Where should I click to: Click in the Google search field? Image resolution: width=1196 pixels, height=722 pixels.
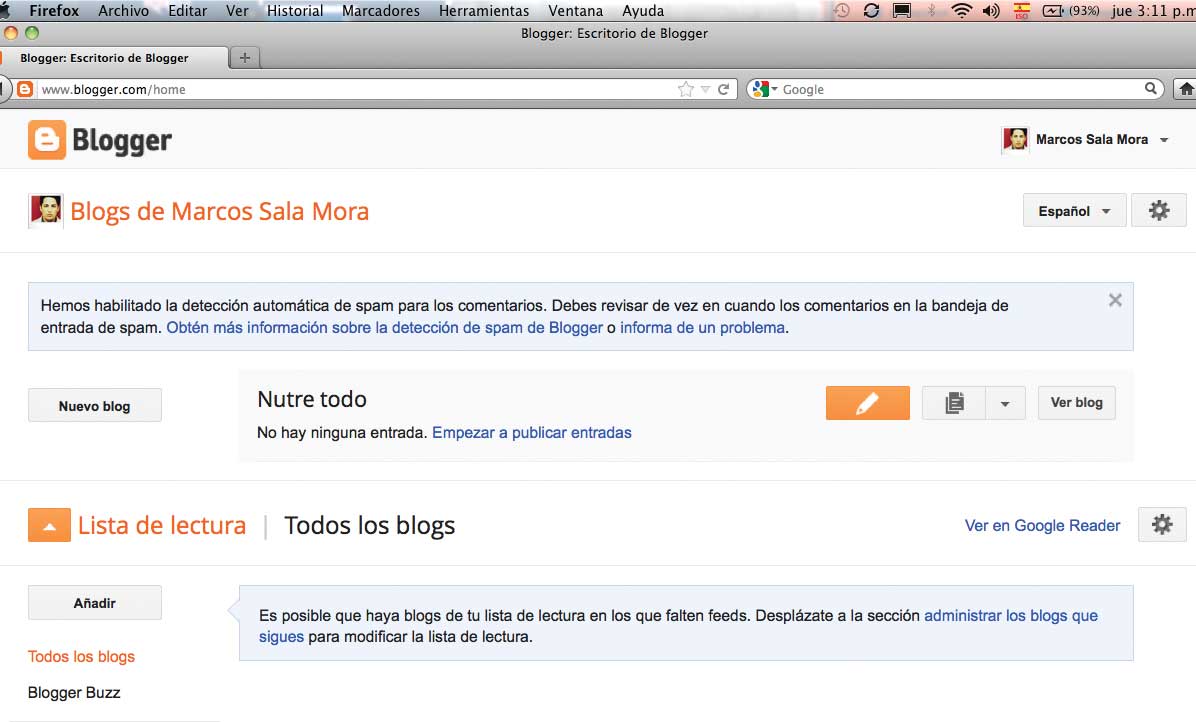pos(960,89)
